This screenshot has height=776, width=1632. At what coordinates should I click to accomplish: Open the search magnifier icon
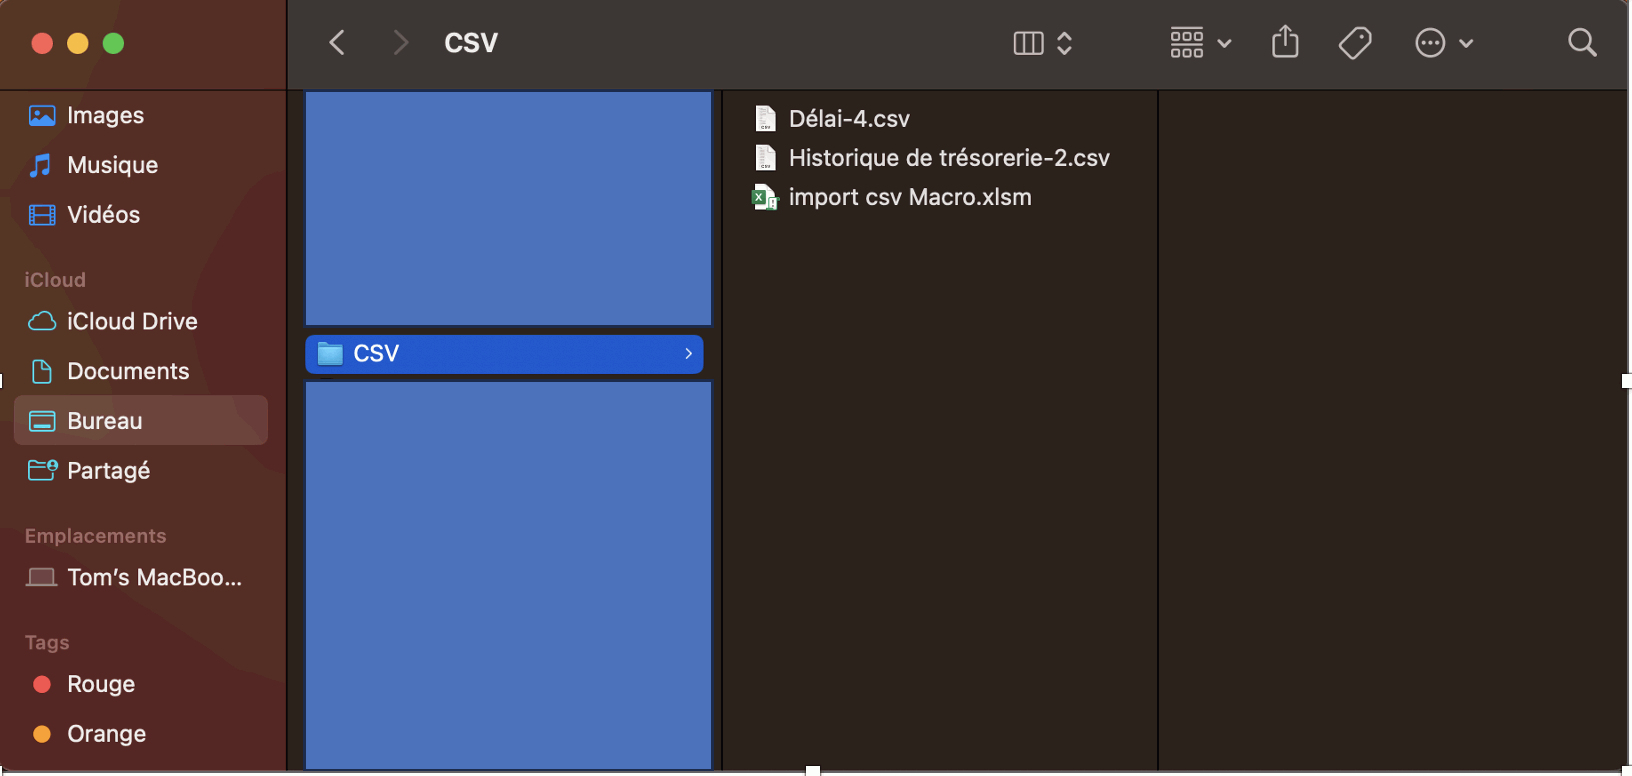click(1582, 43)
